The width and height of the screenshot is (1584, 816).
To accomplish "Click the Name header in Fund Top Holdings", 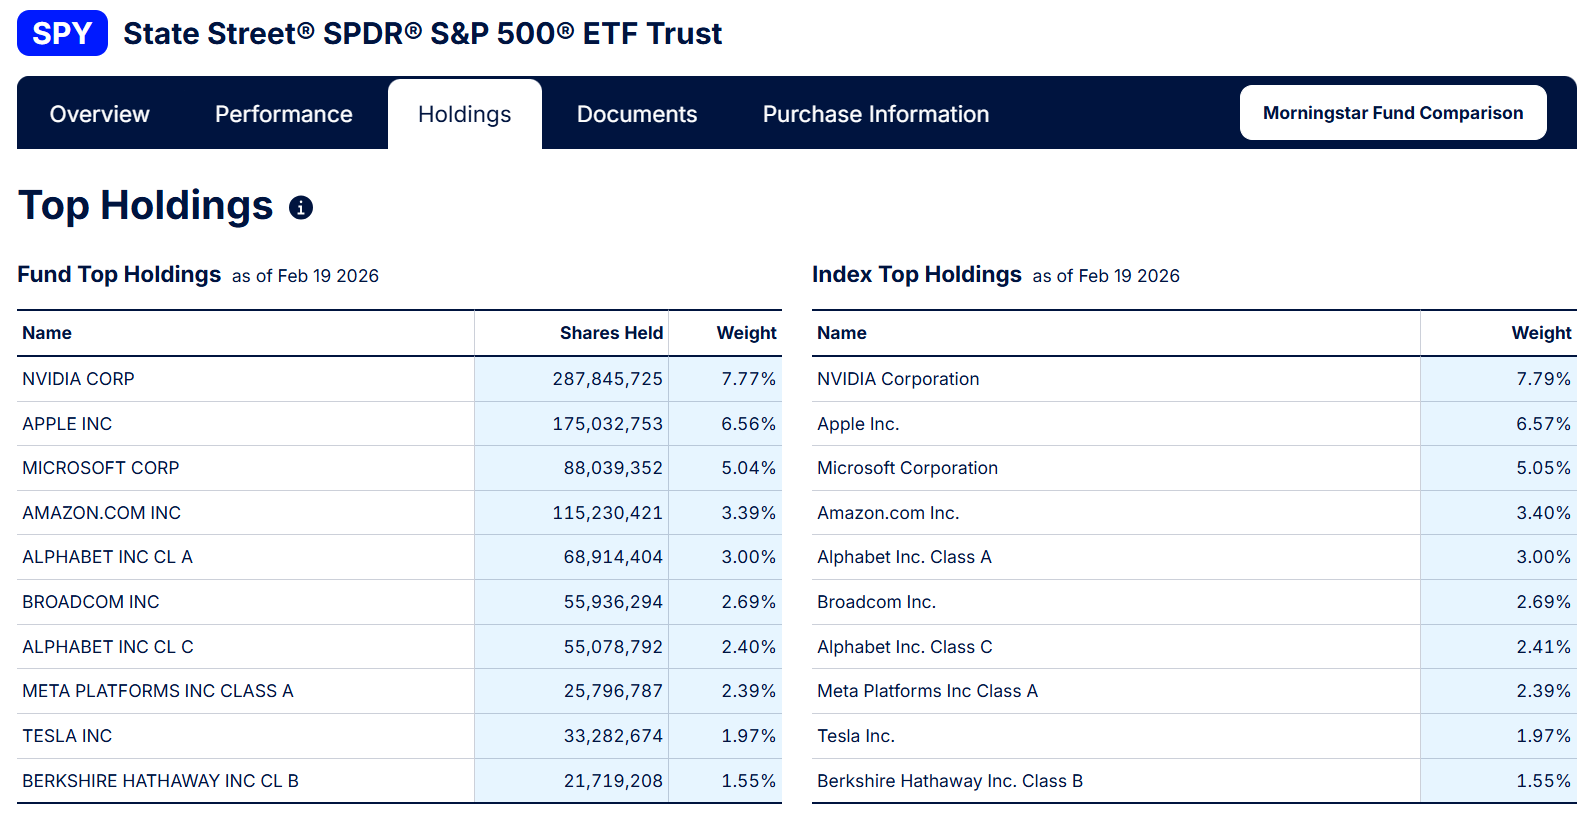I will [x=47, y=333].
